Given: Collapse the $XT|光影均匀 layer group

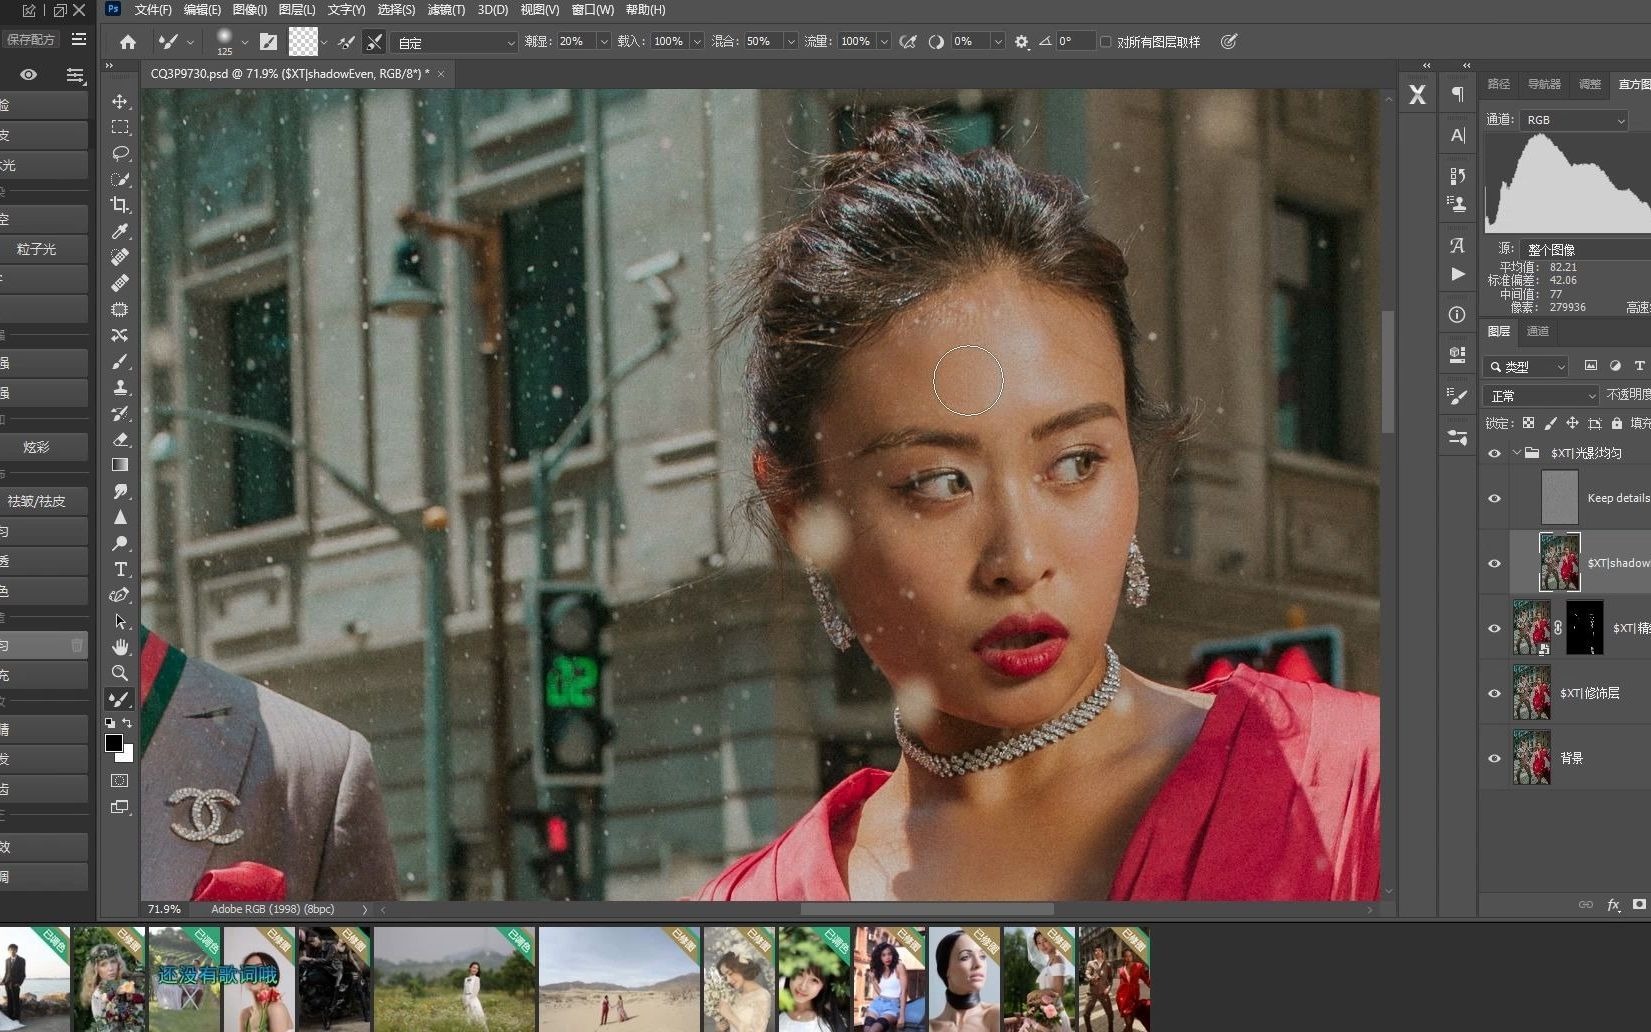Looking at the screenshot, I should pos(1516,453).
